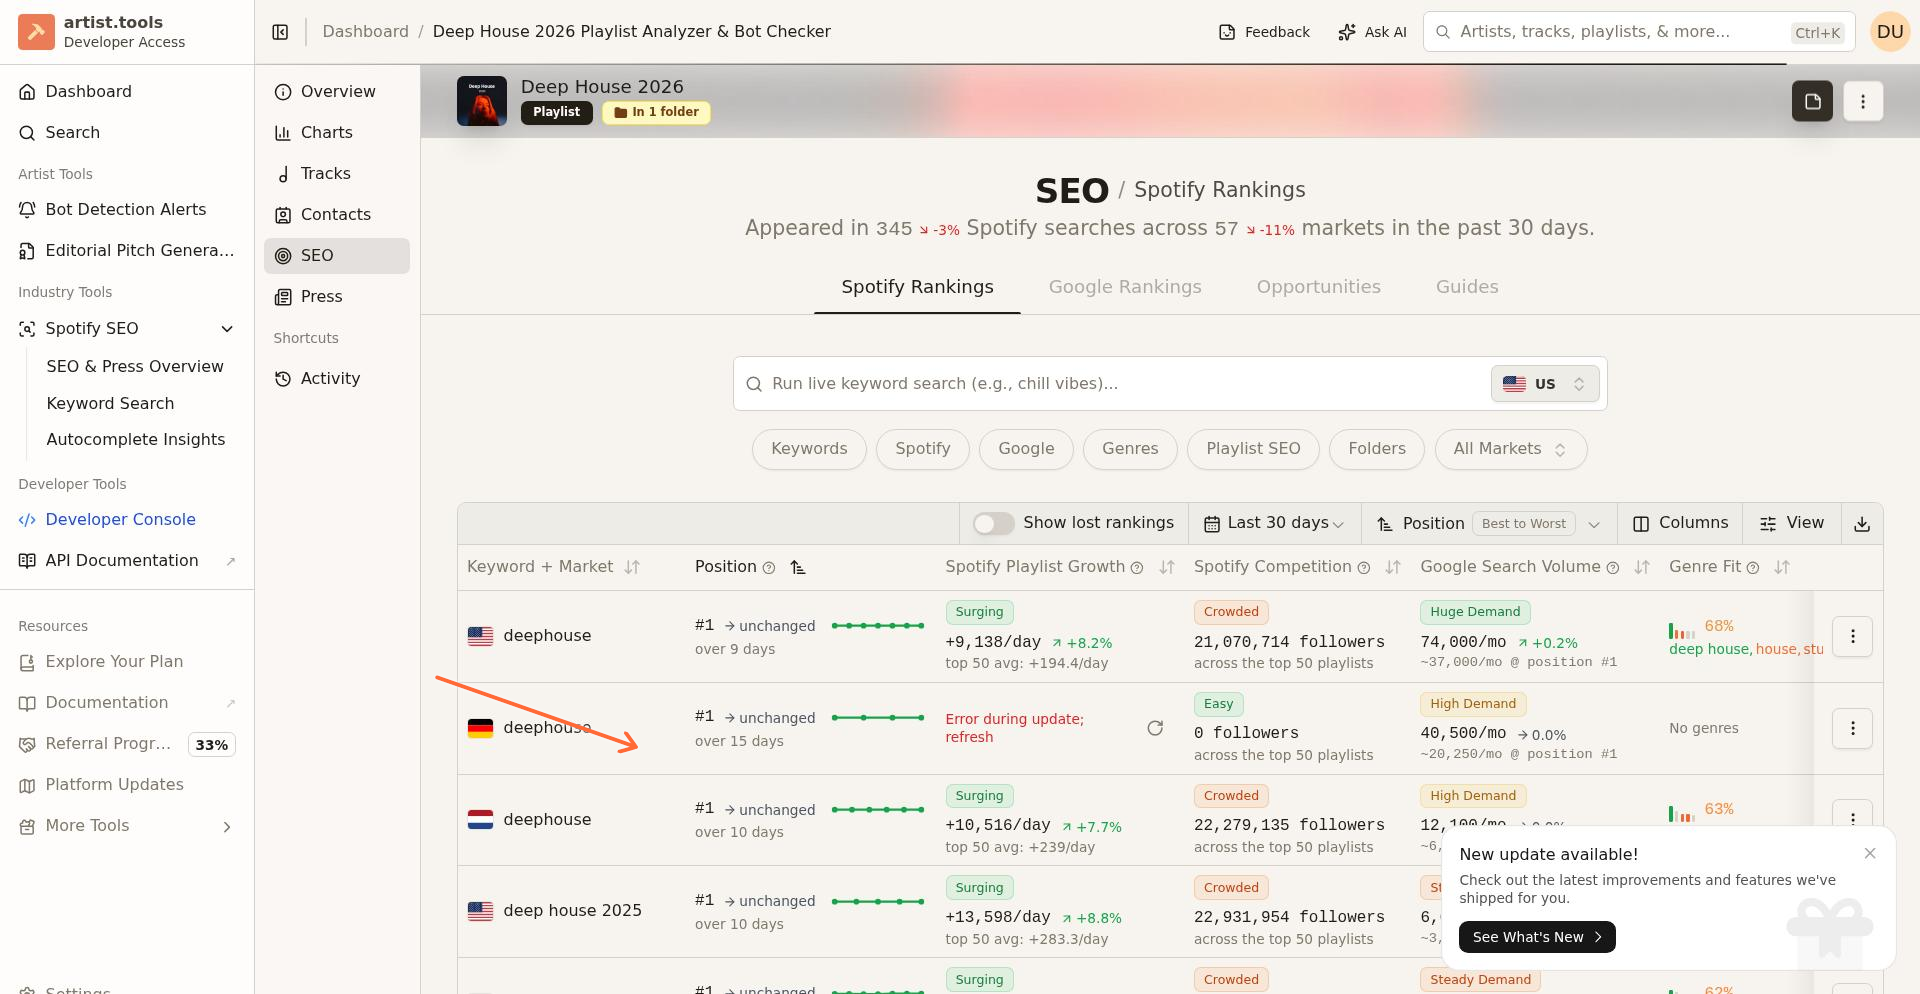The height and width of the screenshot is (994, 1920).
Task: Select Contacts in playlist nav
Action: click(x=337, y=214)
